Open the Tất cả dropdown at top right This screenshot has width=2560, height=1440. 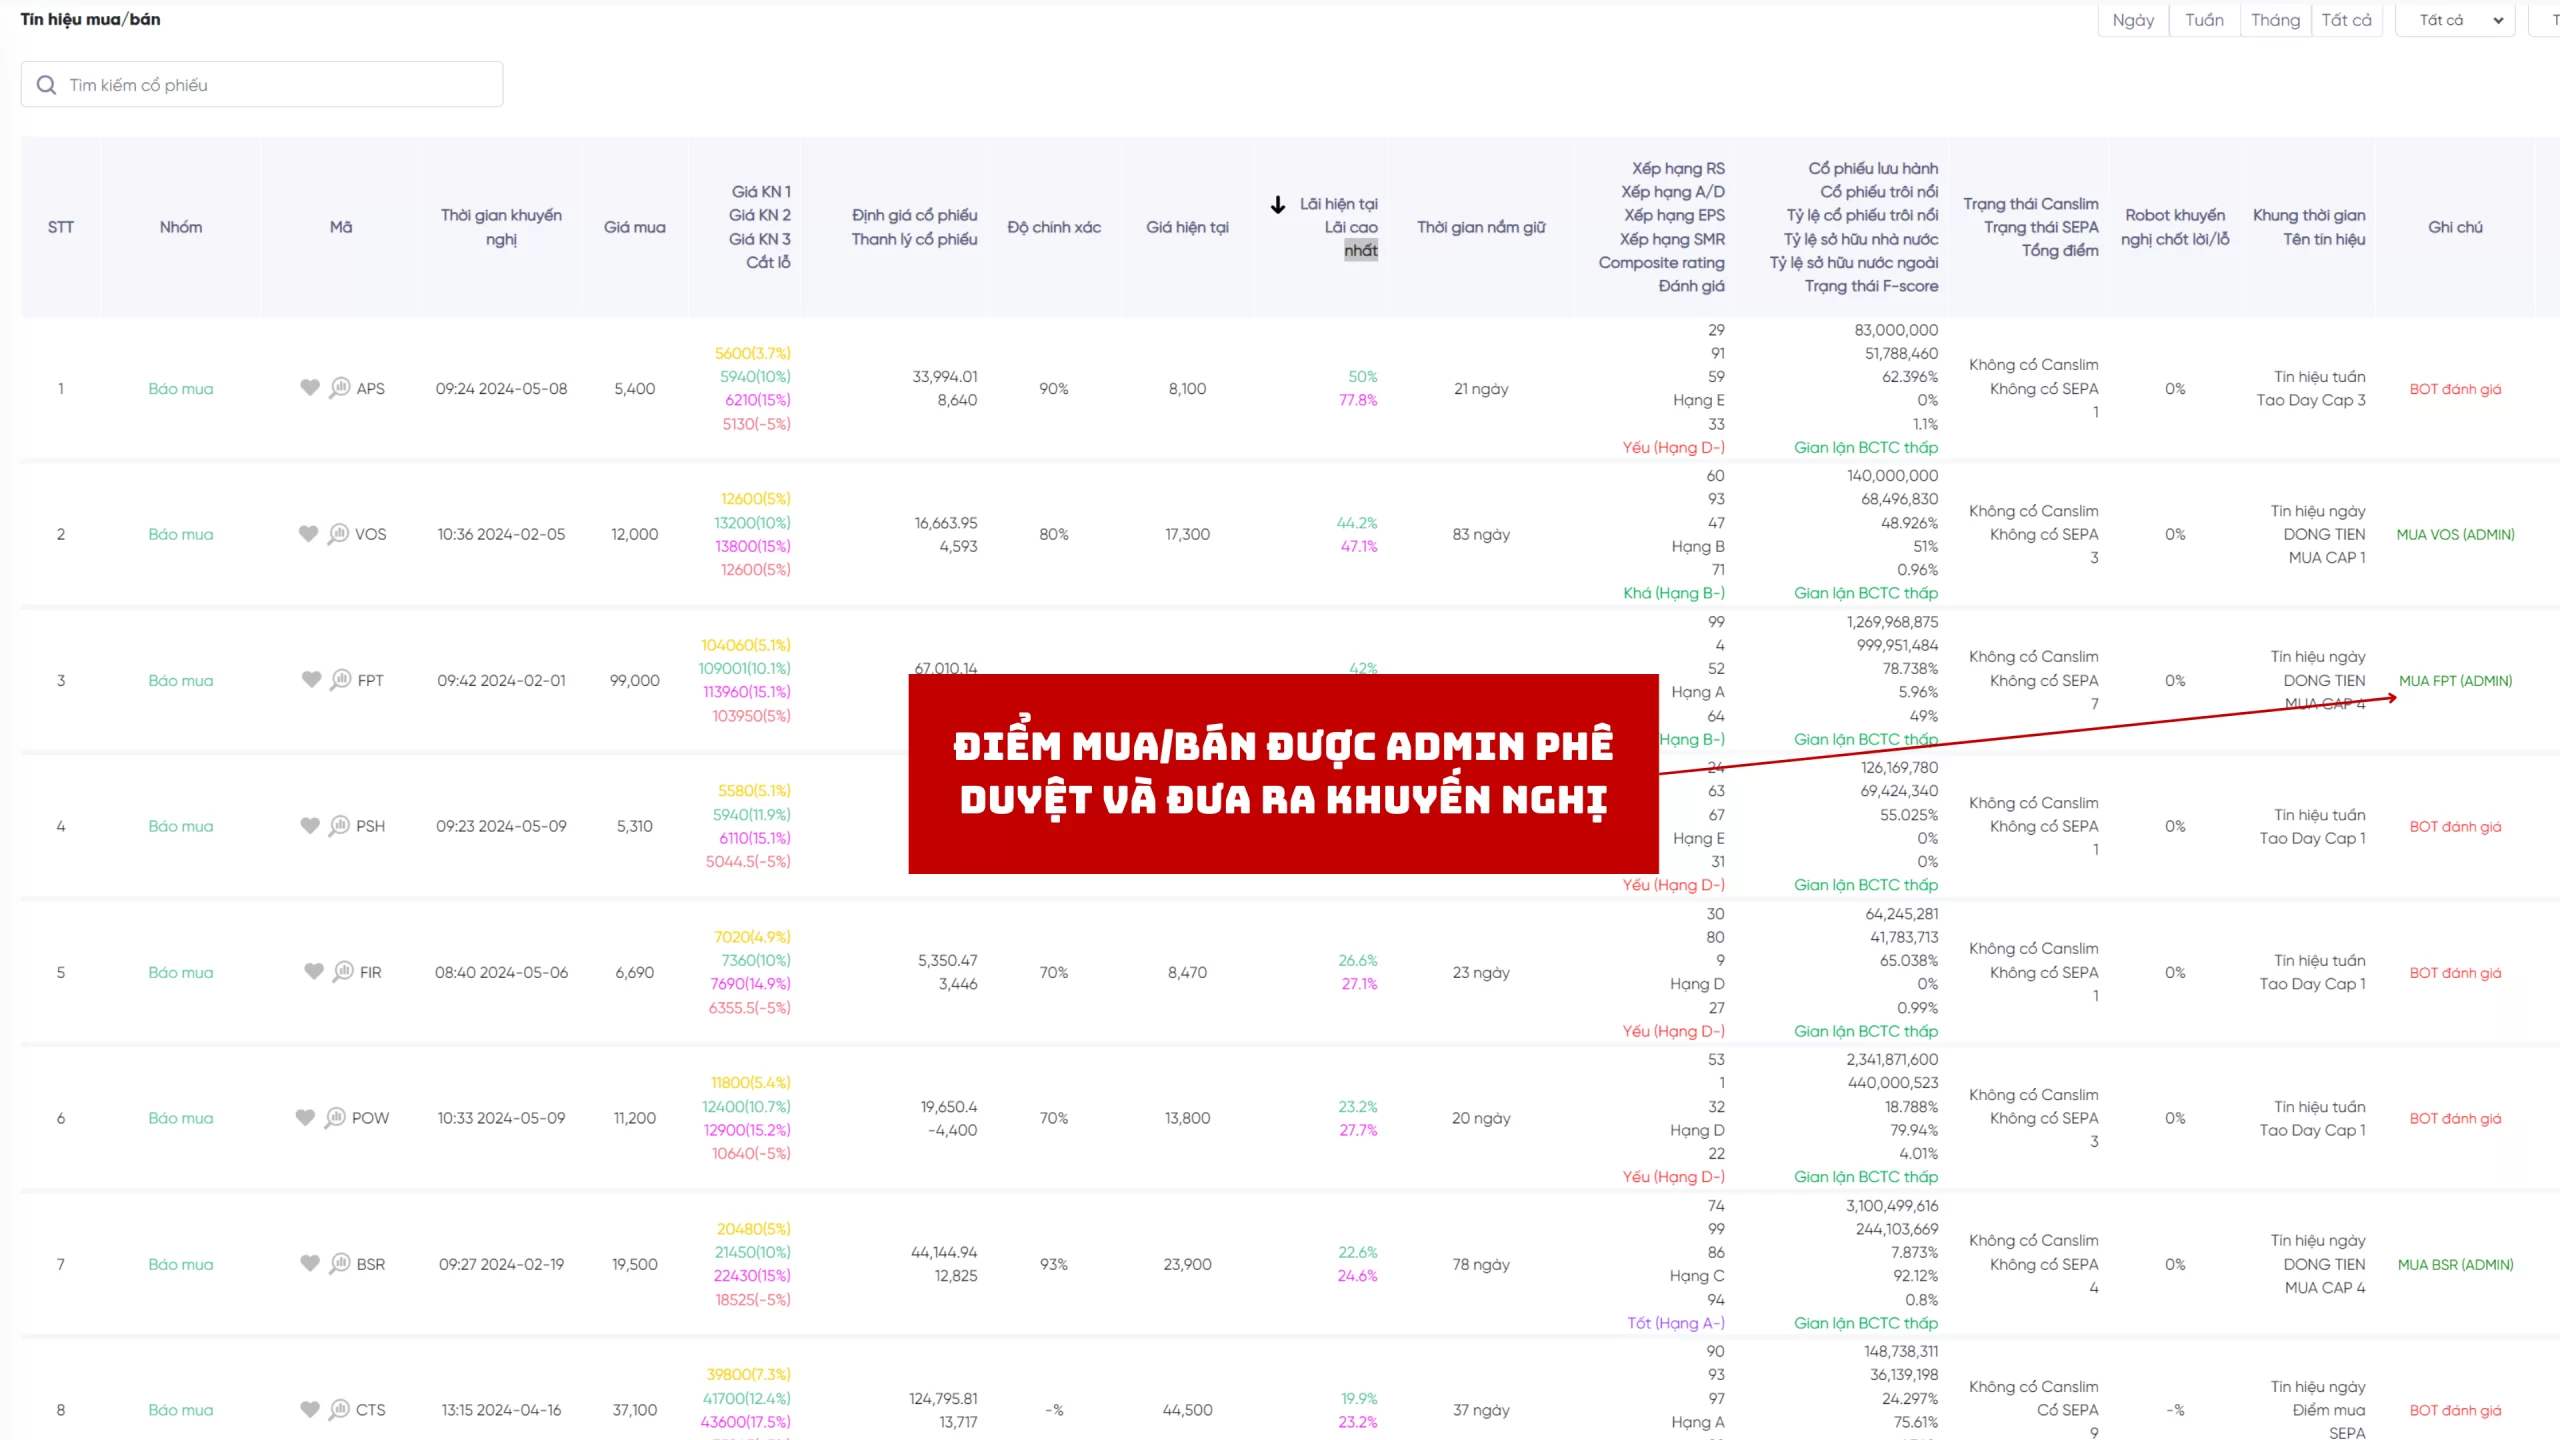[2455, 20]
